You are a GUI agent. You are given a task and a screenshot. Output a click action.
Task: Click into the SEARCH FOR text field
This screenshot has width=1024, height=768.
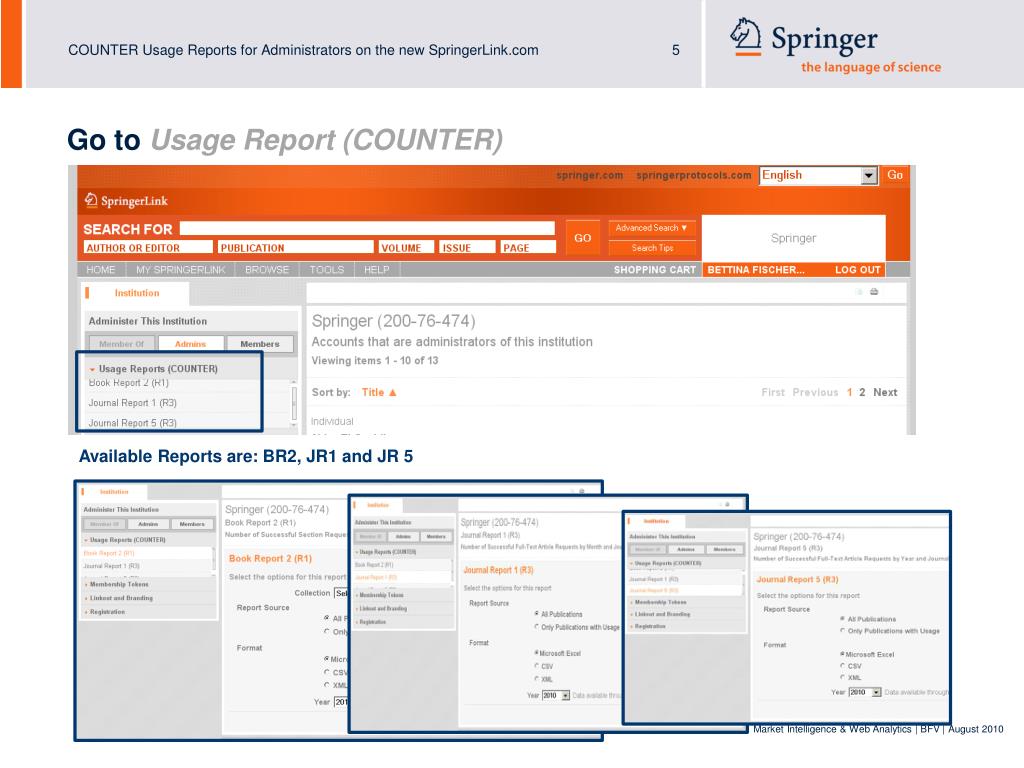(367, 228)
